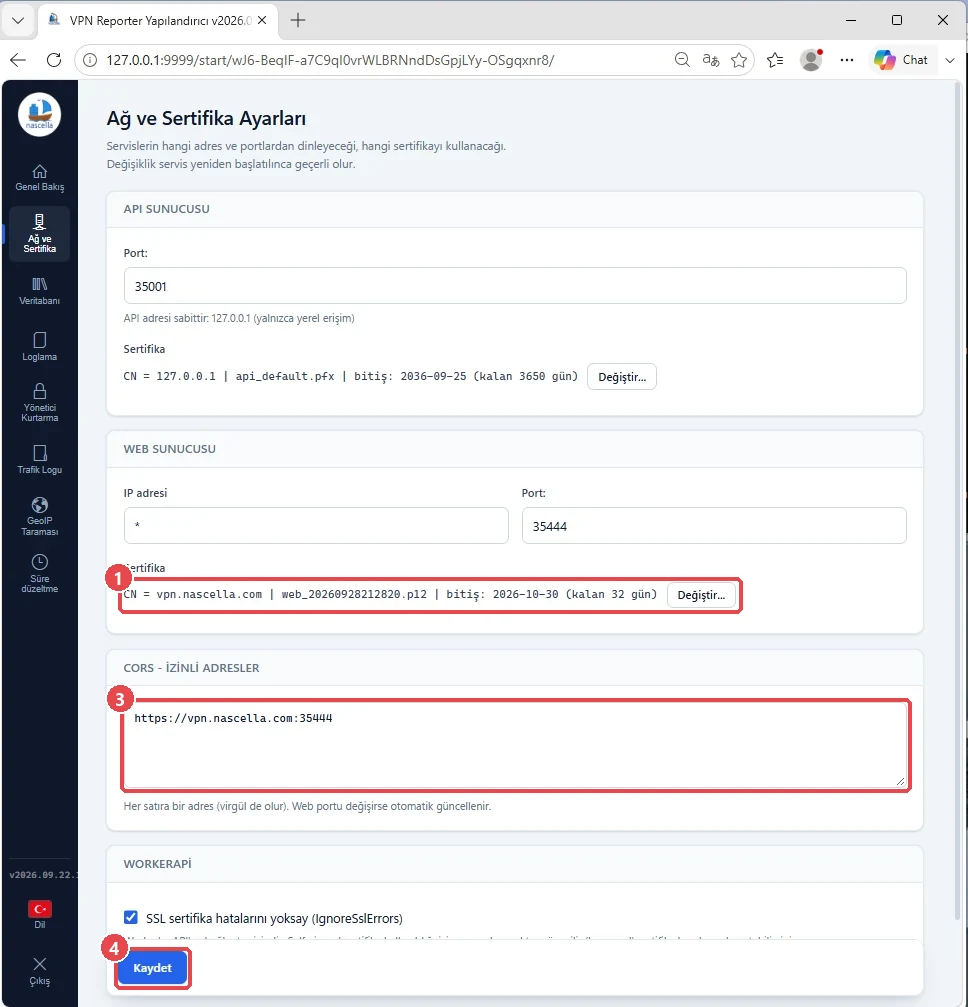Close the VPN Reporter tab
The height and width of the screenshot is (1007, 968).
click(262, 20)
